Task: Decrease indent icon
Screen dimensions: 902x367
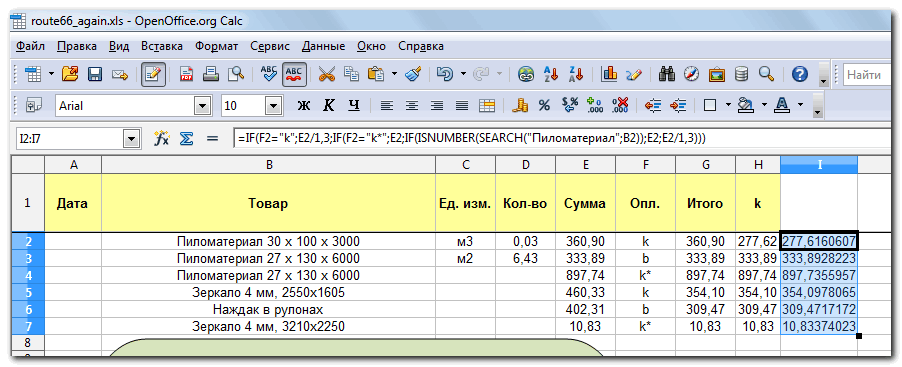Action: click(x=652, y=105)
